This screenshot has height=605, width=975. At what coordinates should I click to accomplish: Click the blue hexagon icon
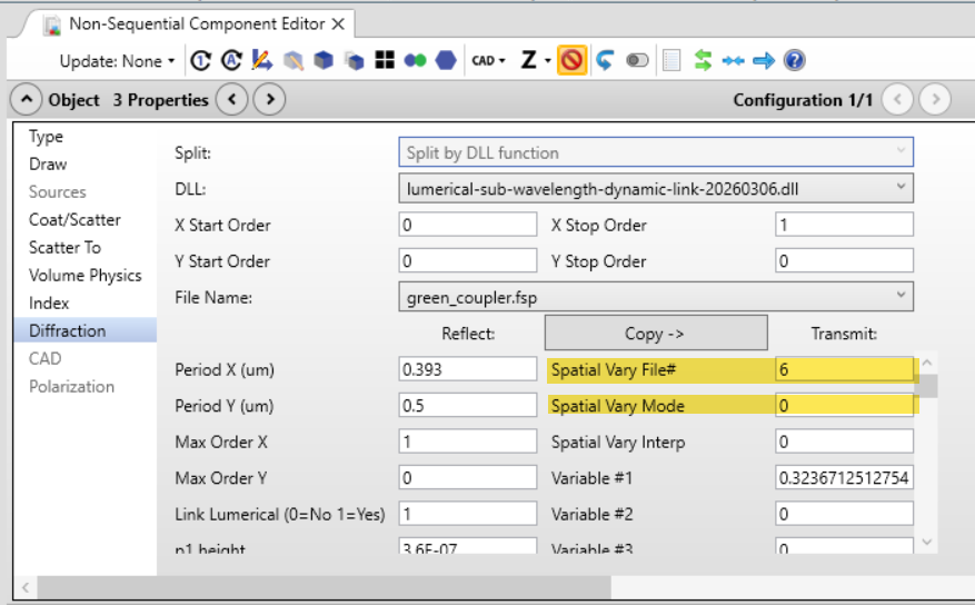[446, 60]
